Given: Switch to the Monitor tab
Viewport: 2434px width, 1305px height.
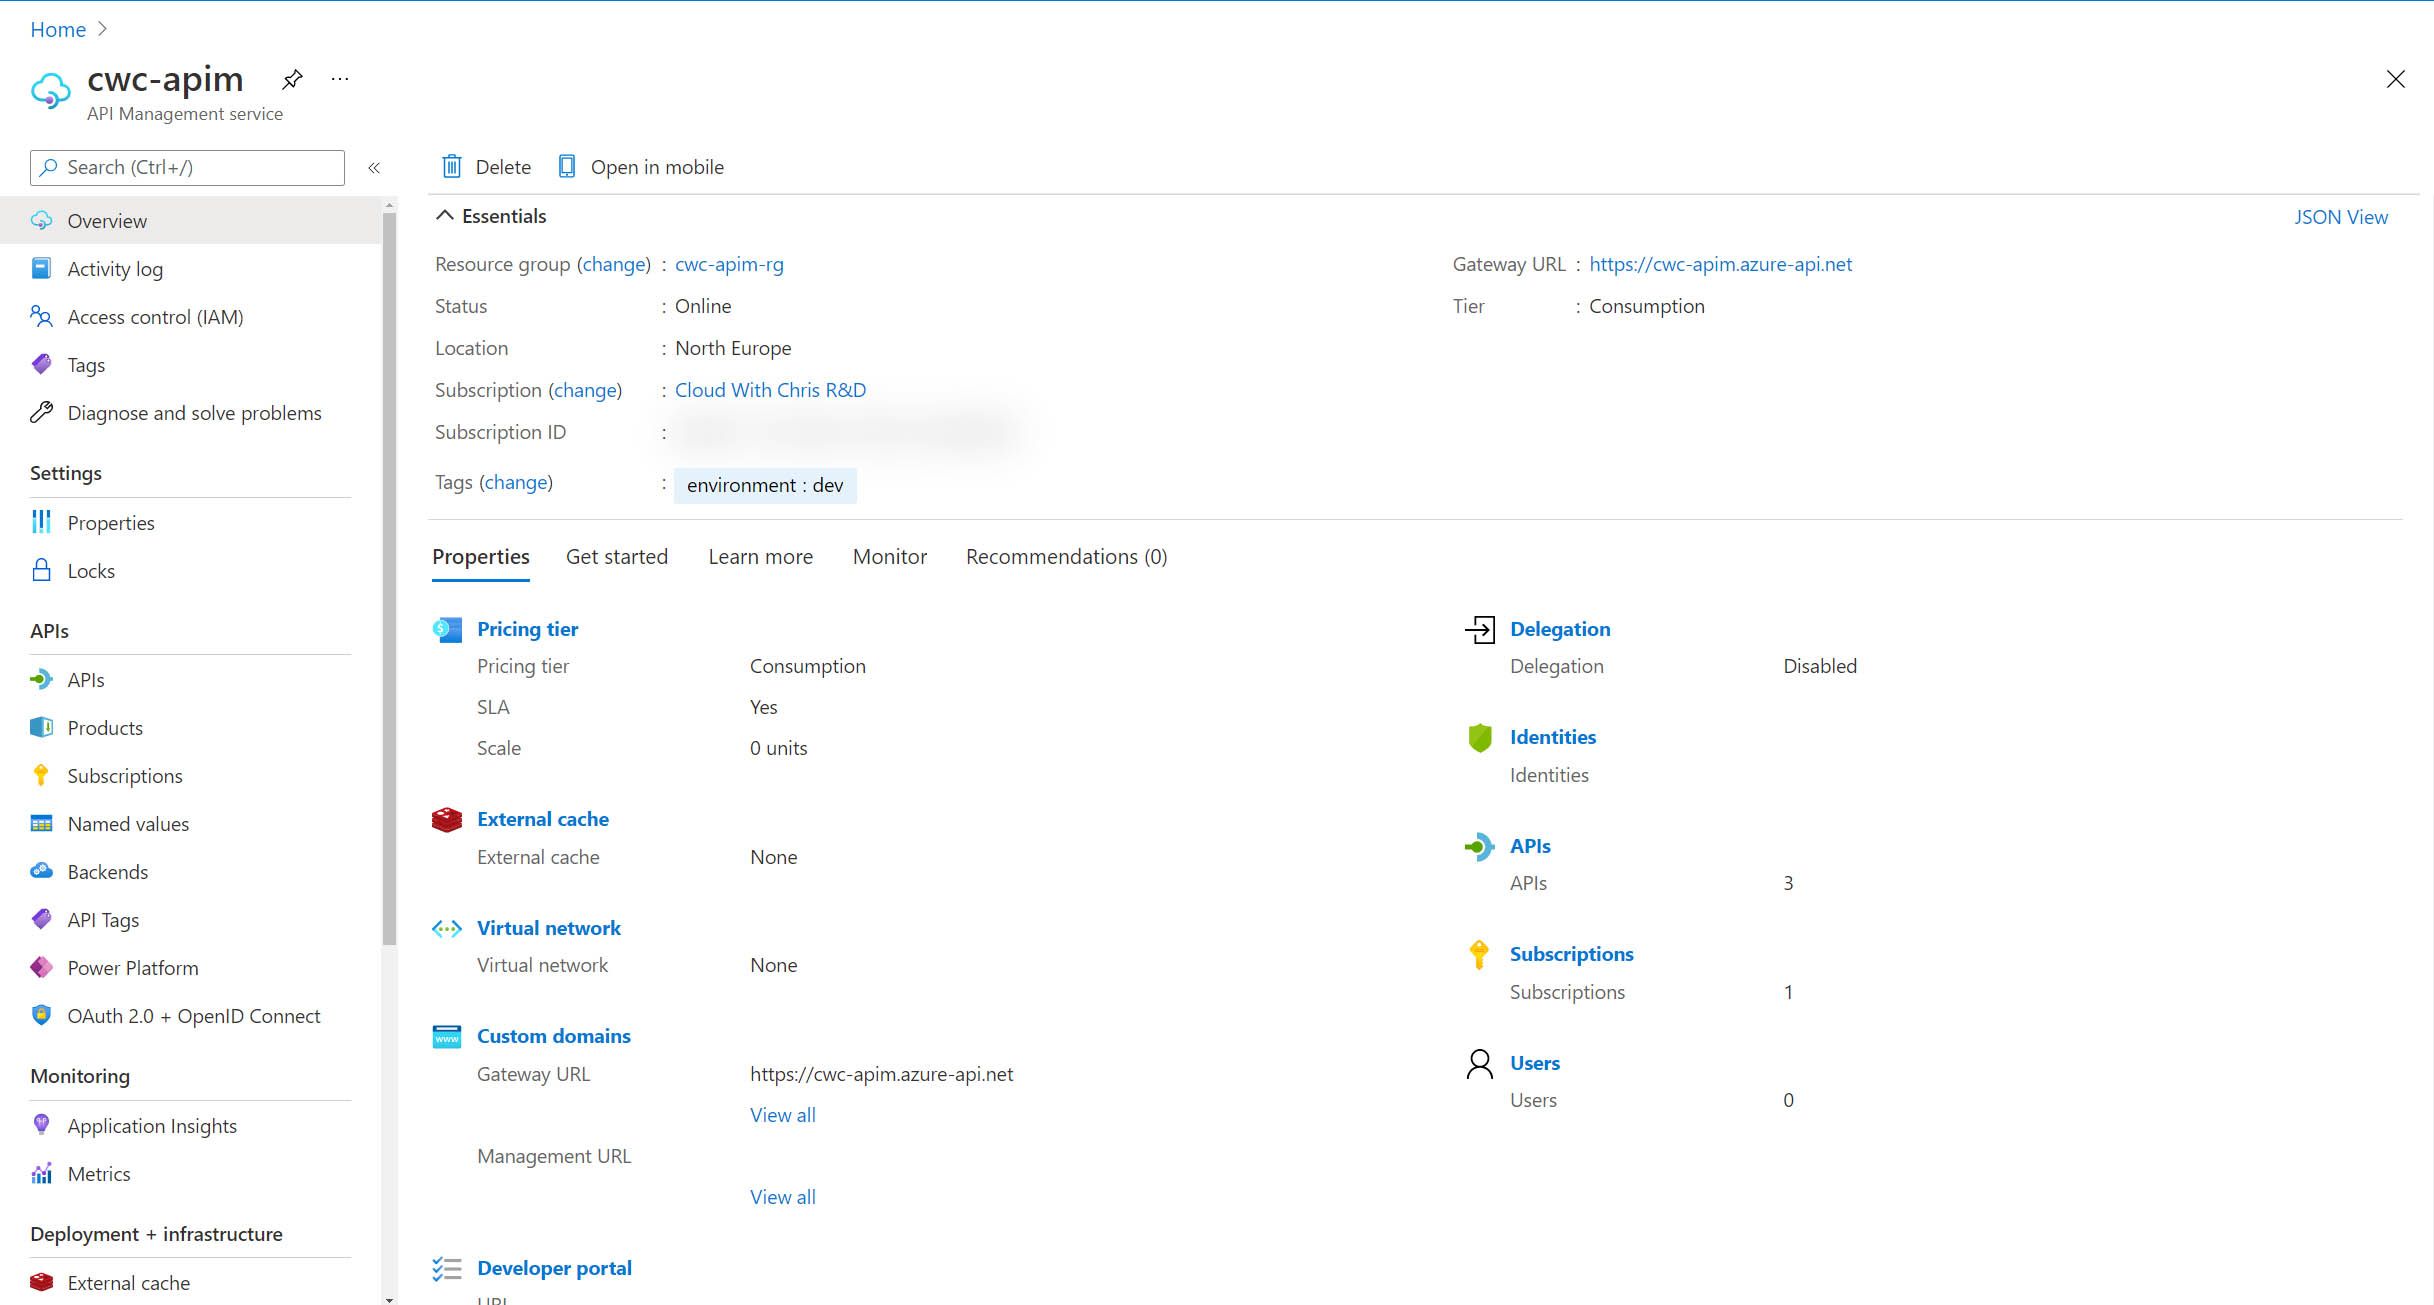Looking at the screenshot, I should coord(889,556).
